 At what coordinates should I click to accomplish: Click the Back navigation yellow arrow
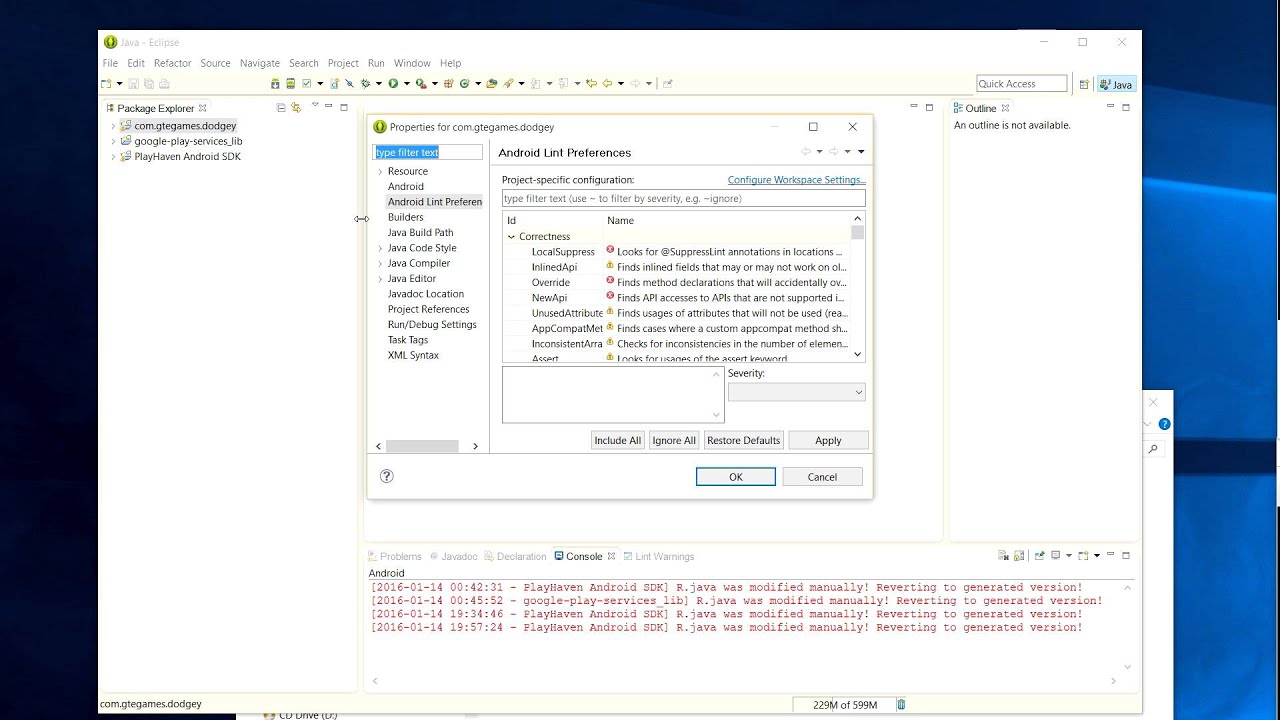point(607,84)
